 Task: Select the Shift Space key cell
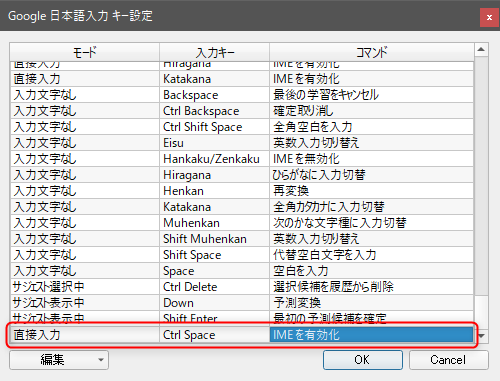(214, 255)
